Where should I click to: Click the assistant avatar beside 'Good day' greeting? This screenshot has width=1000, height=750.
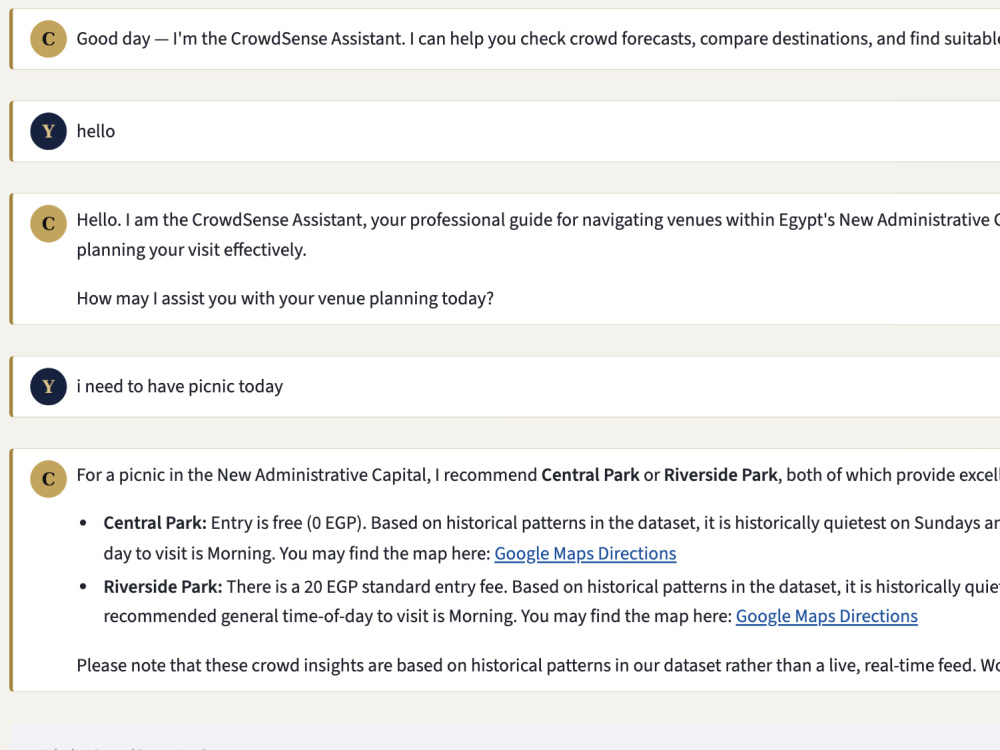click(48, 39)
